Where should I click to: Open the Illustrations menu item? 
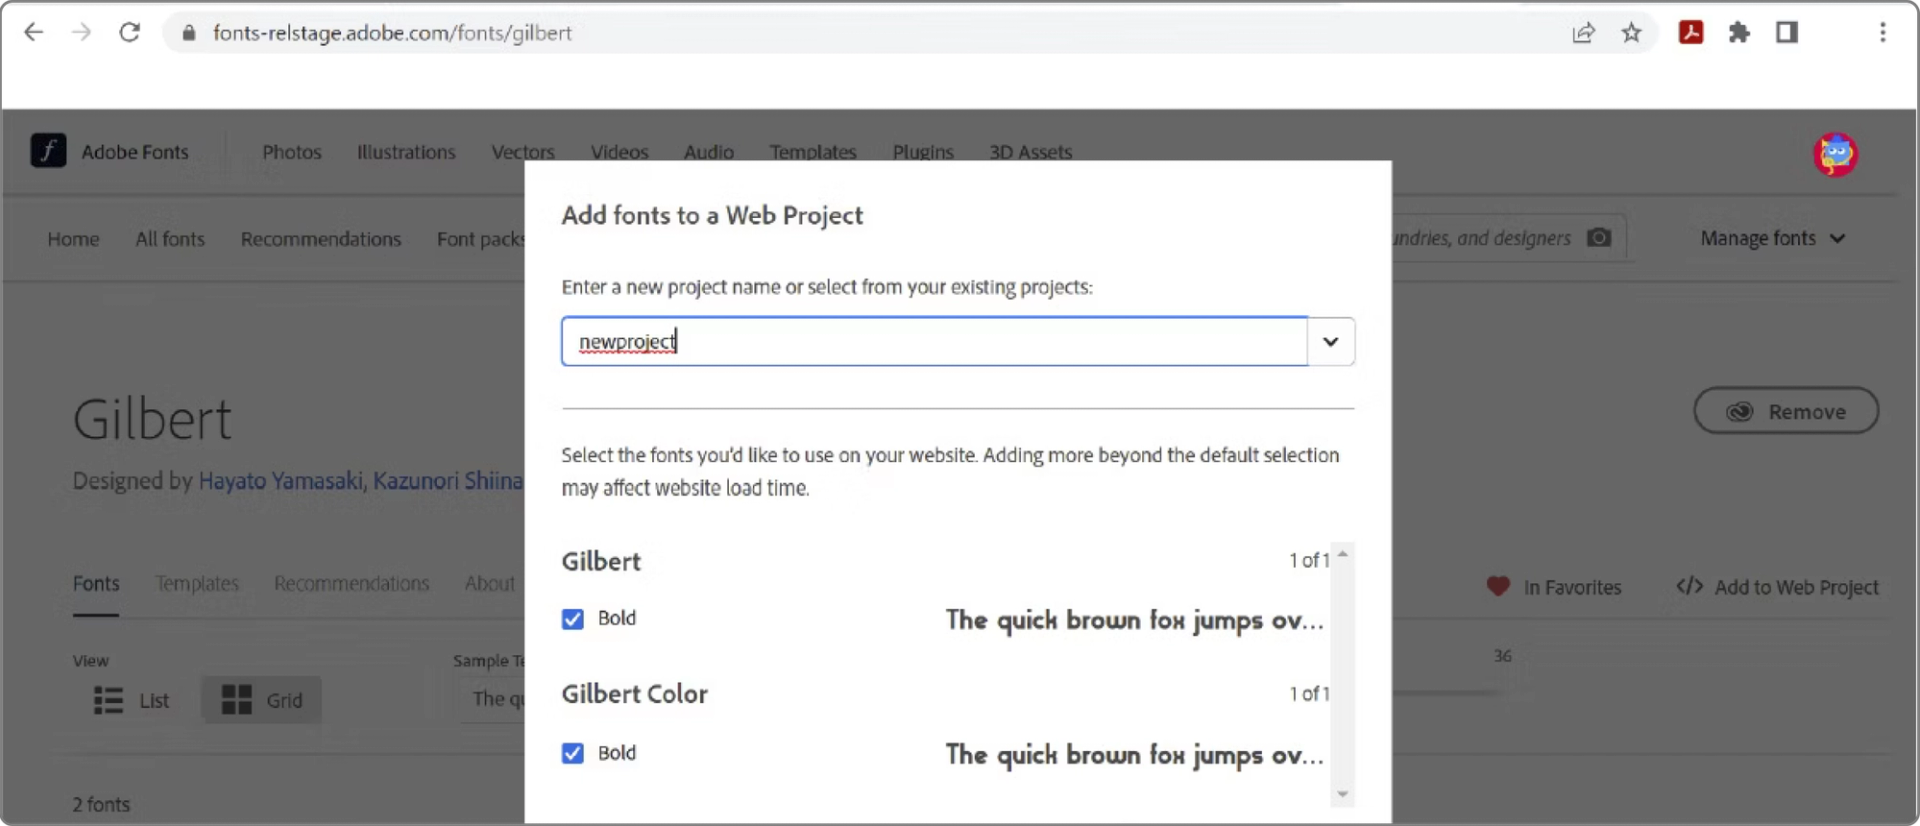(x=406, y=152)
